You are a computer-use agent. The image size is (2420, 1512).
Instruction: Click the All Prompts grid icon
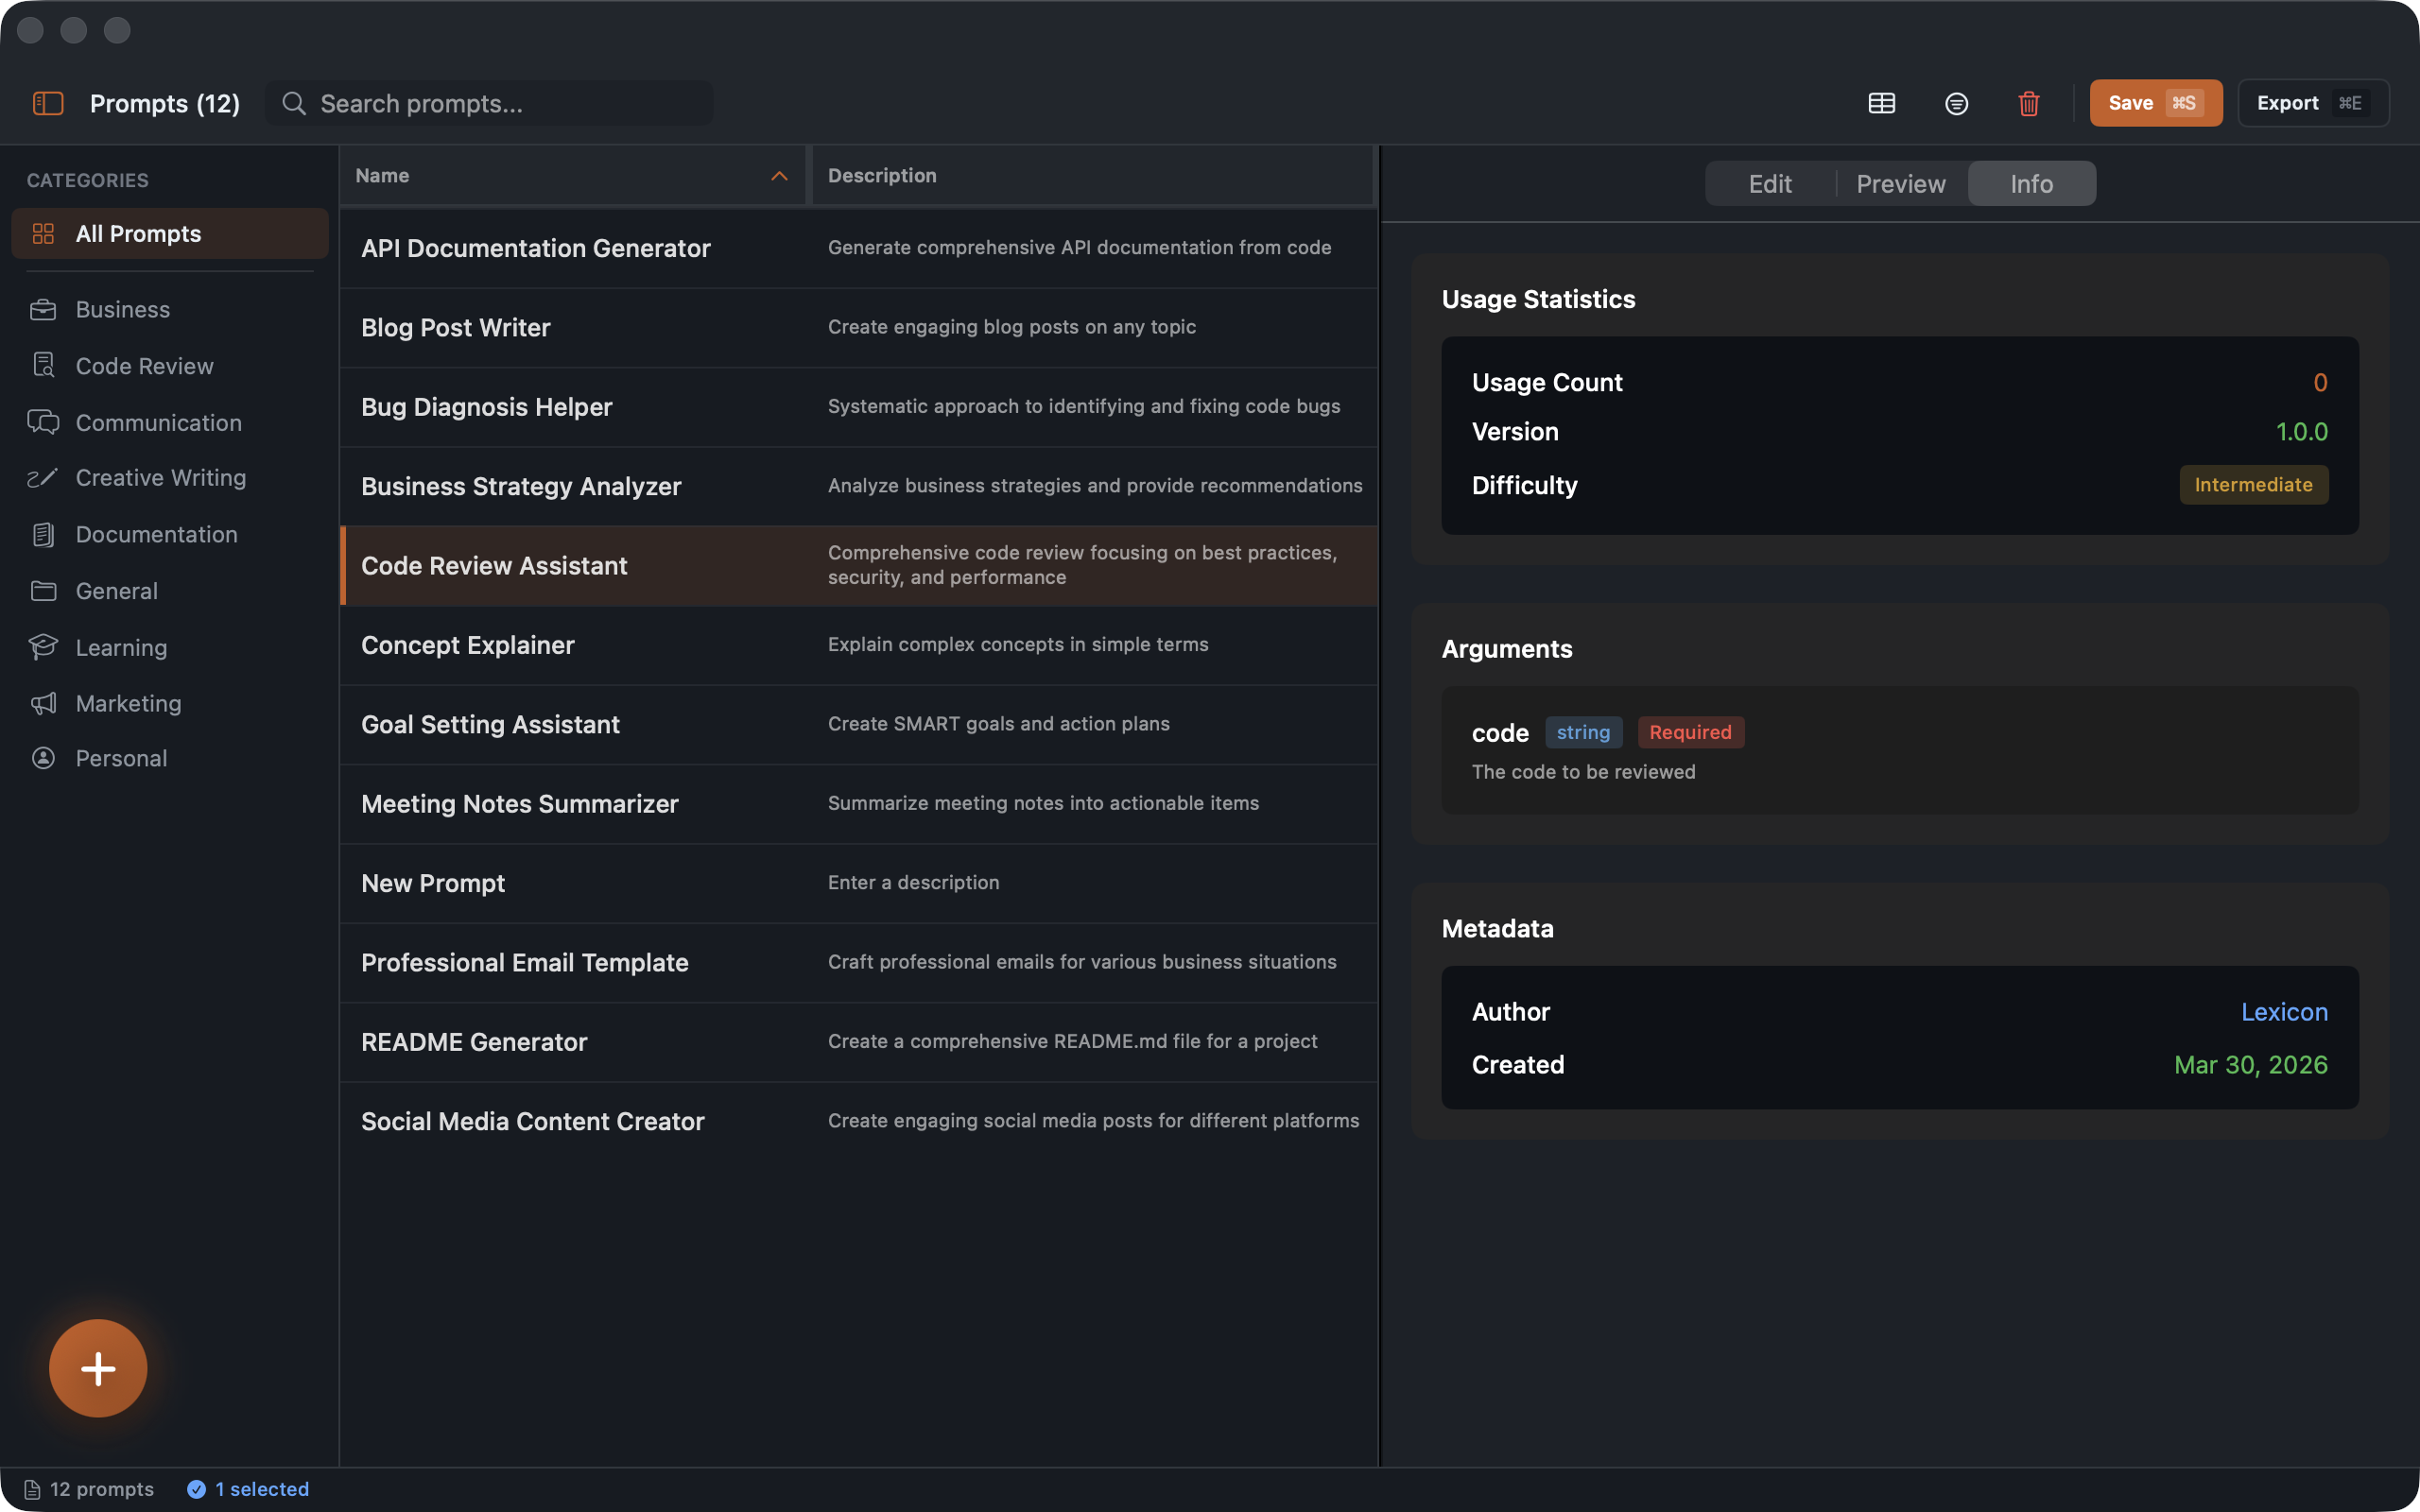43,233
